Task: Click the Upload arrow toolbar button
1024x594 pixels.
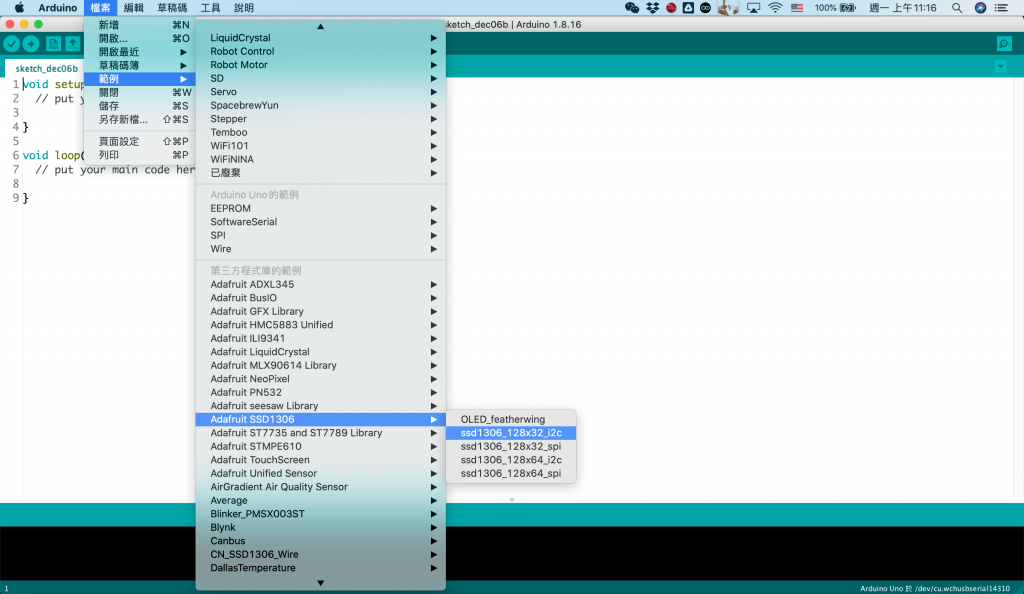Action: click(x=31, y=44)
